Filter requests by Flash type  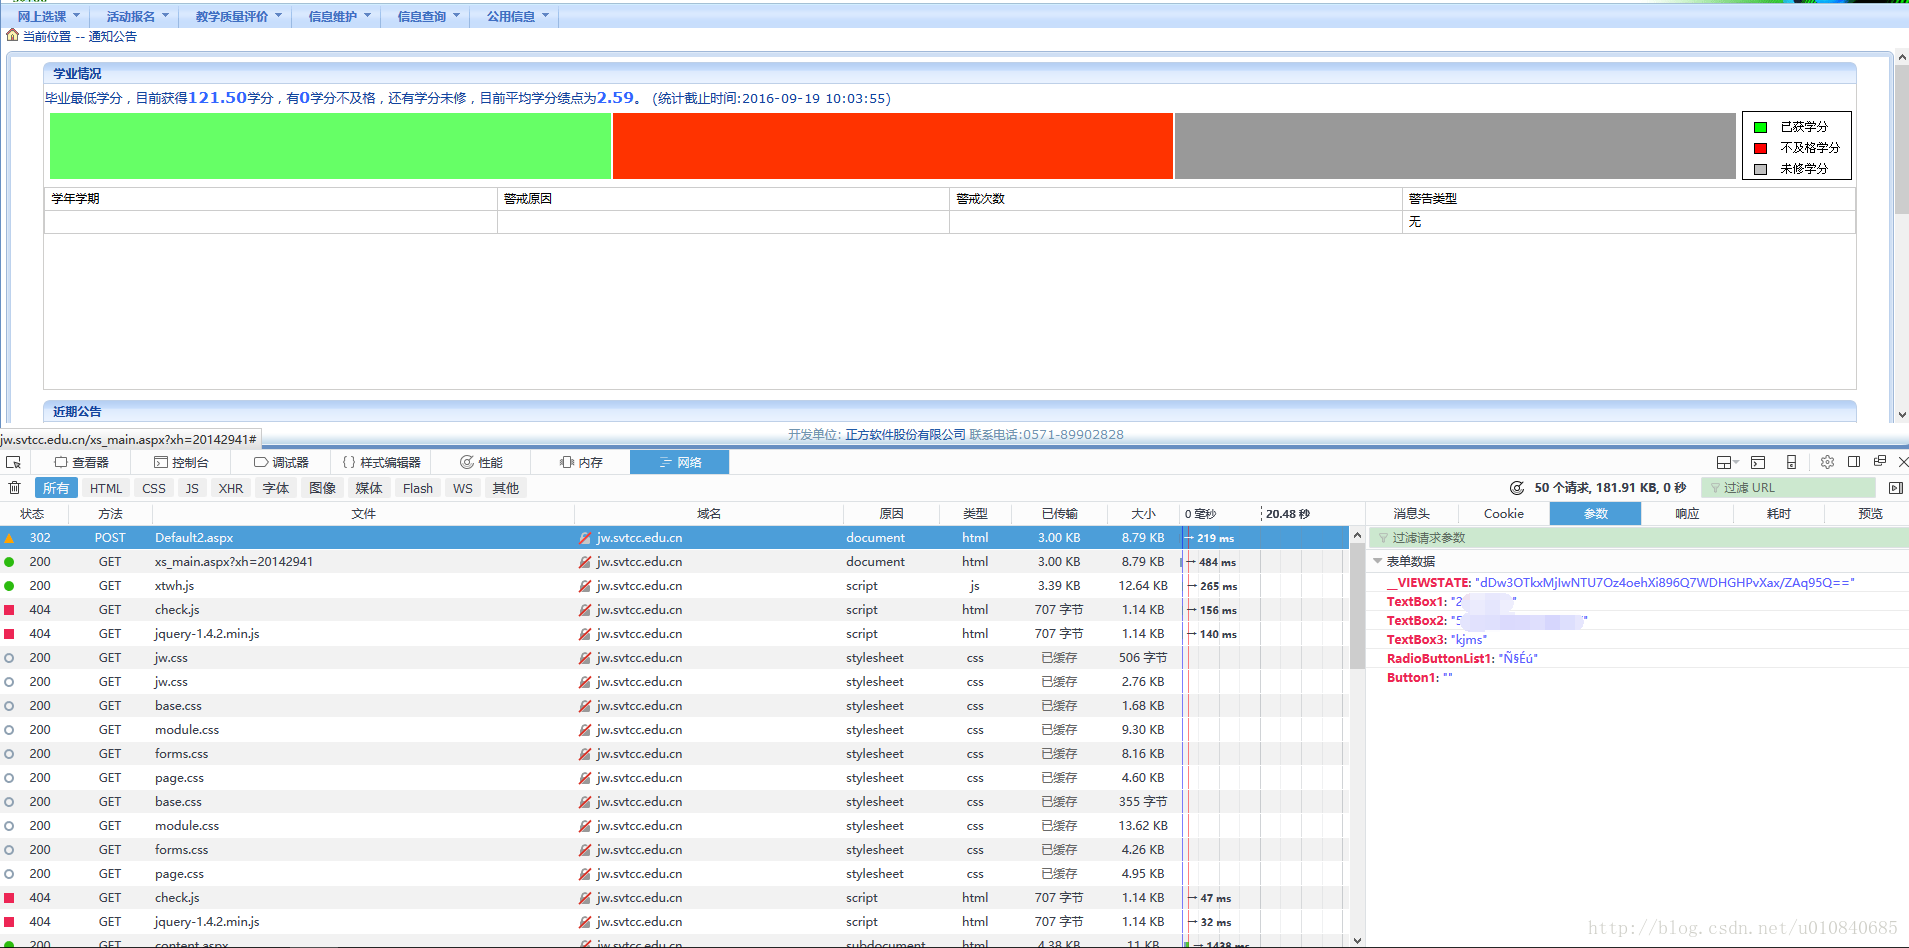418,488
